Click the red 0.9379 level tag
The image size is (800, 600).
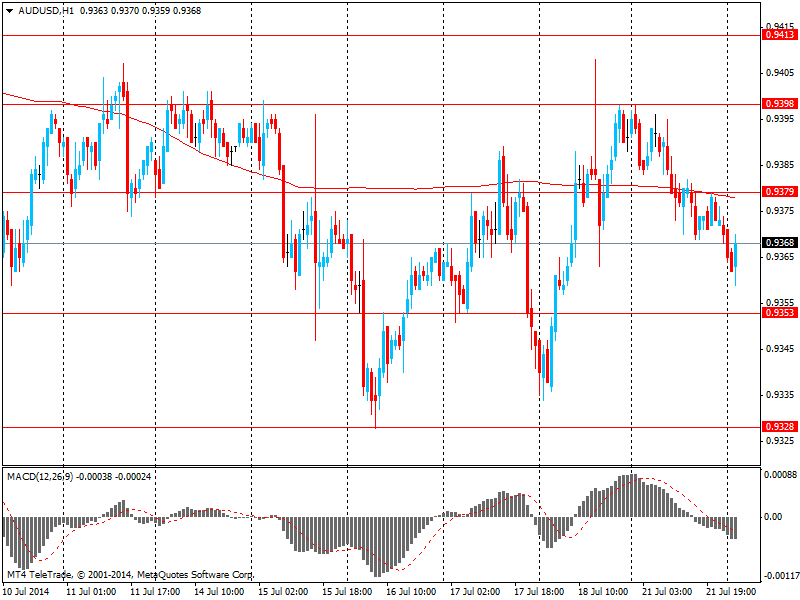click(779, 192)
